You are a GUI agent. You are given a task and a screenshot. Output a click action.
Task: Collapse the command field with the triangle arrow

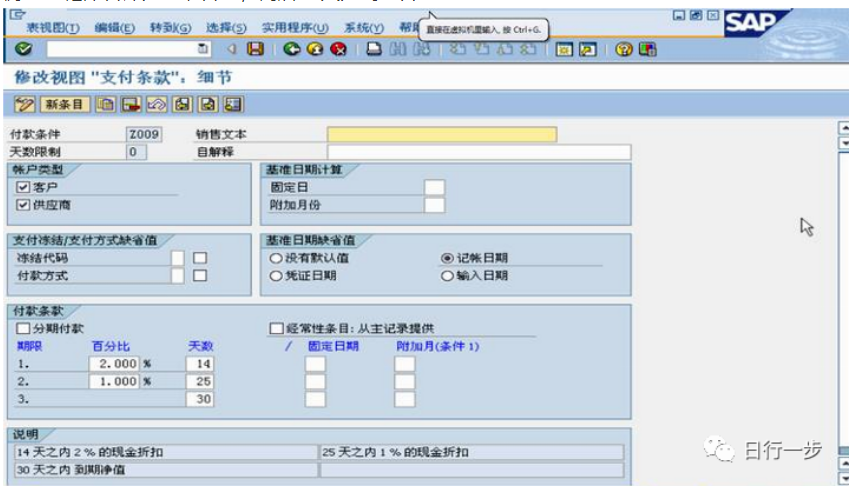[x=232, y=50]
